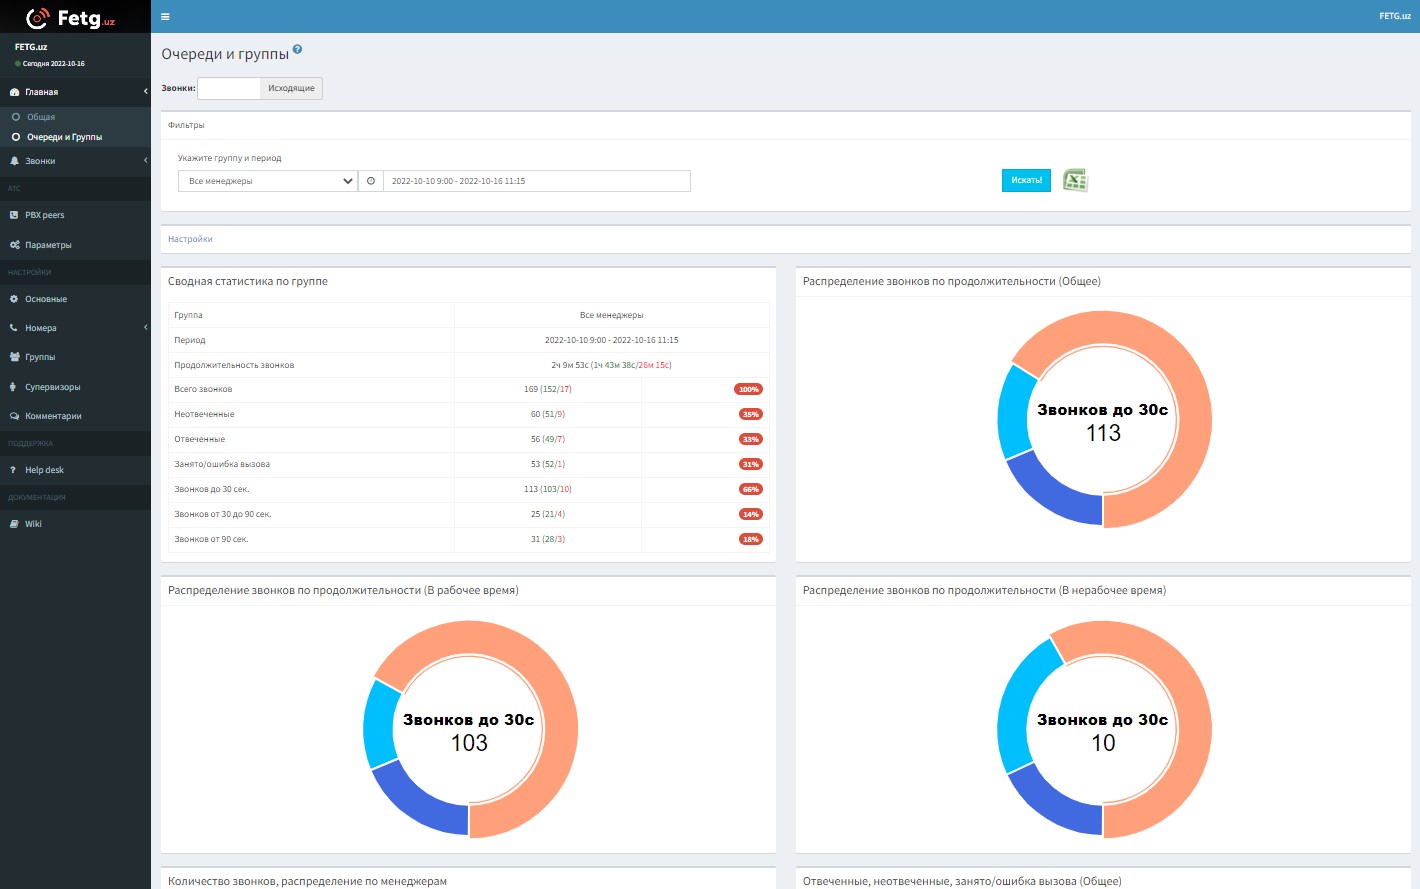Image resolution: width=1420 pixels, height=889 pixels.
Task: Click 10 in the нерабочее время chart center
Action: point(1103,743)
